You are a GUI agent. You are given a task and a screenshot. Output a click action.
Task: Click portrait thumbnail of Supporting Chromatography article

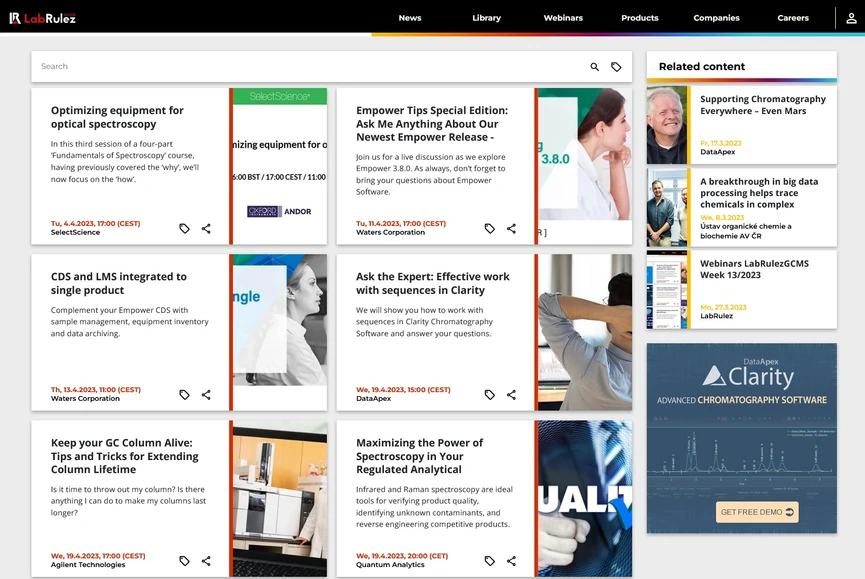click(x=667, y=125)
